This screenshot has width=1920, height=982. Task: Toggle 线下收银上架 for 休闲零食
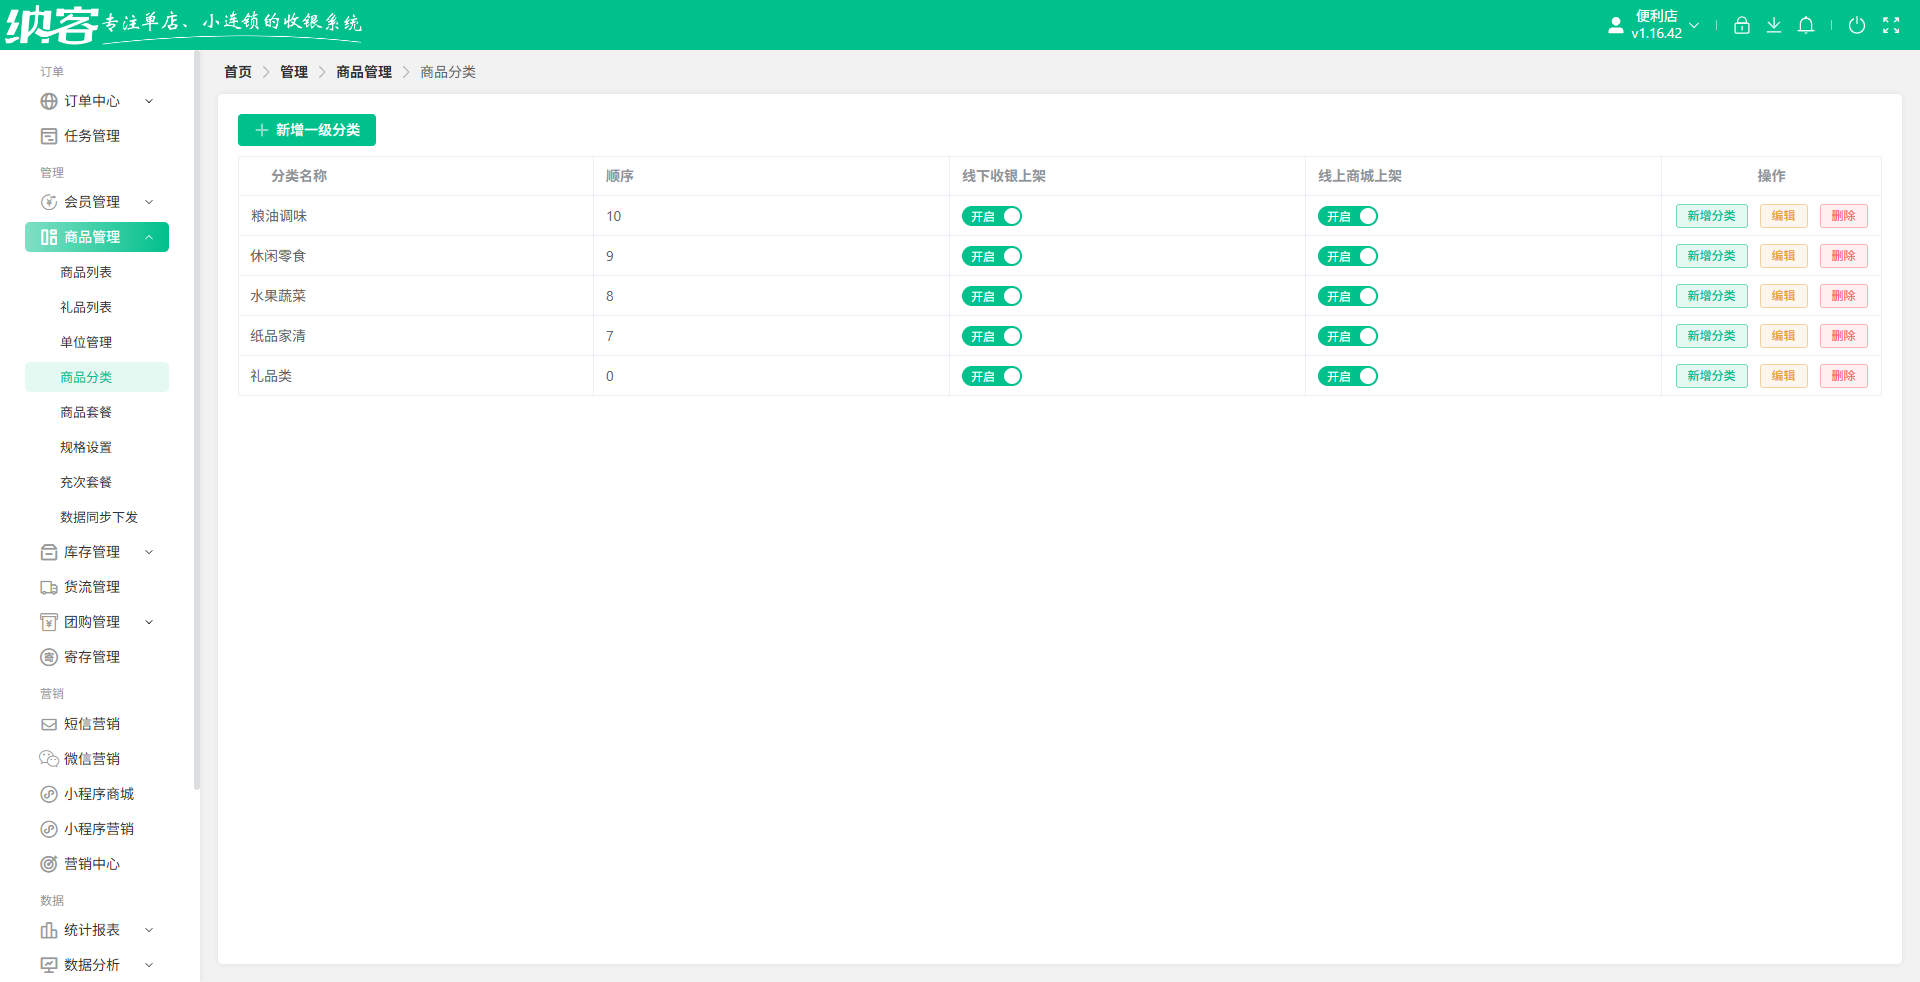coord(992,256)
